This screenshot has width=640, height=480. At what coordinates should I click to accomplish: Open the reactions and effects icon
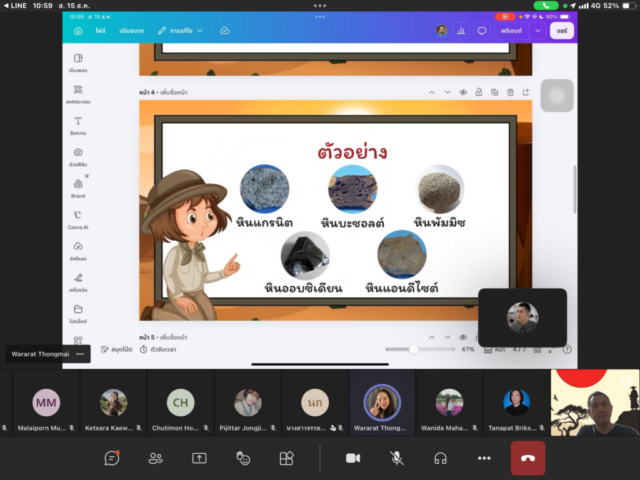pos(243,458)
